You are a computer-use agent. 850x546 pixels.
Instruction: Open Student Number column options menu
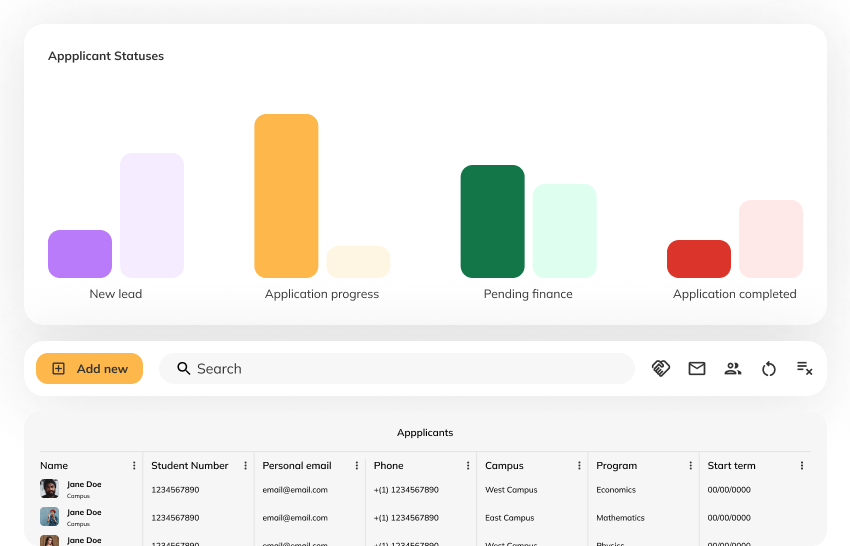click(245, 466)
